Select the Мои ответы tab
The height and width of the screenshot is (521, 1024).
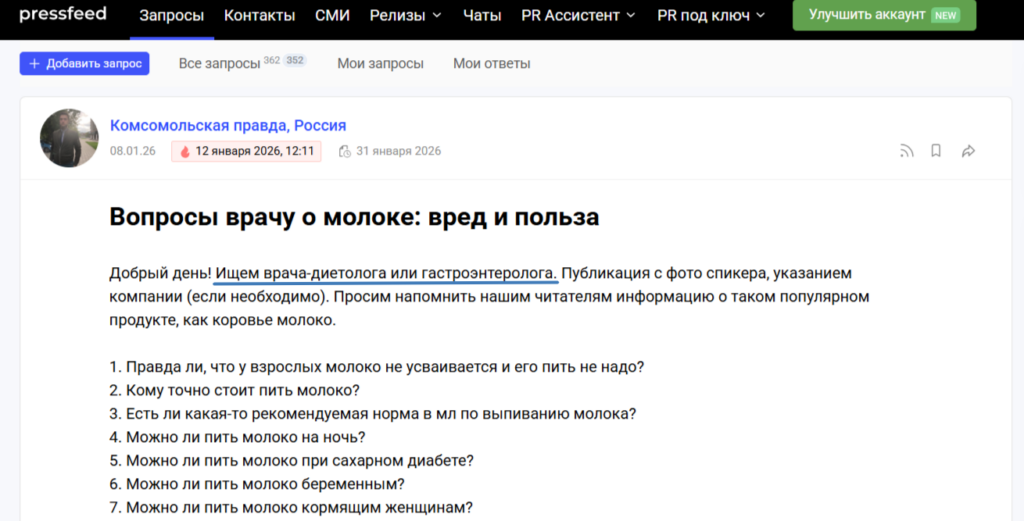492,63
